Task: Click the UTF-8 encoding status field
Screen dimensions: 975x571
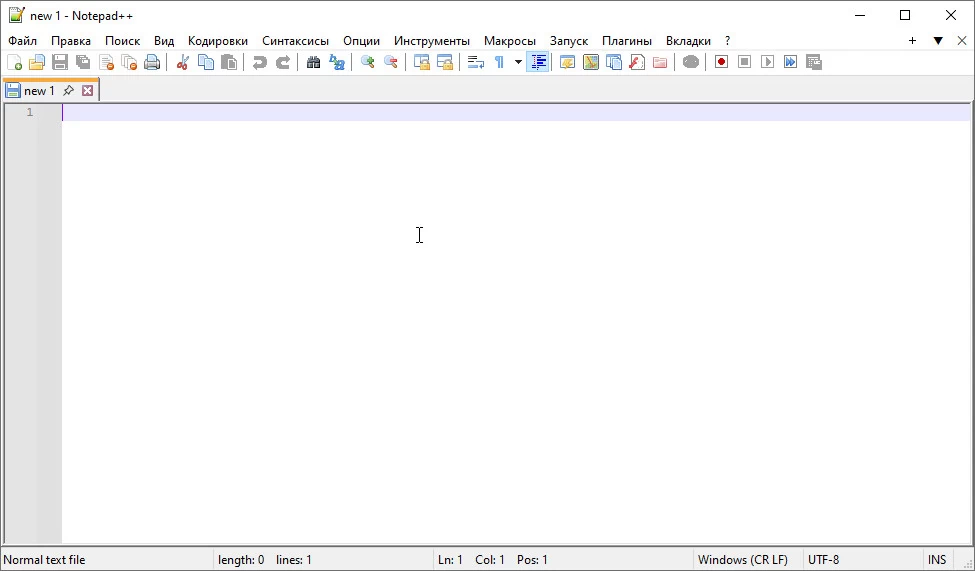Action: (x=823, y=560)
